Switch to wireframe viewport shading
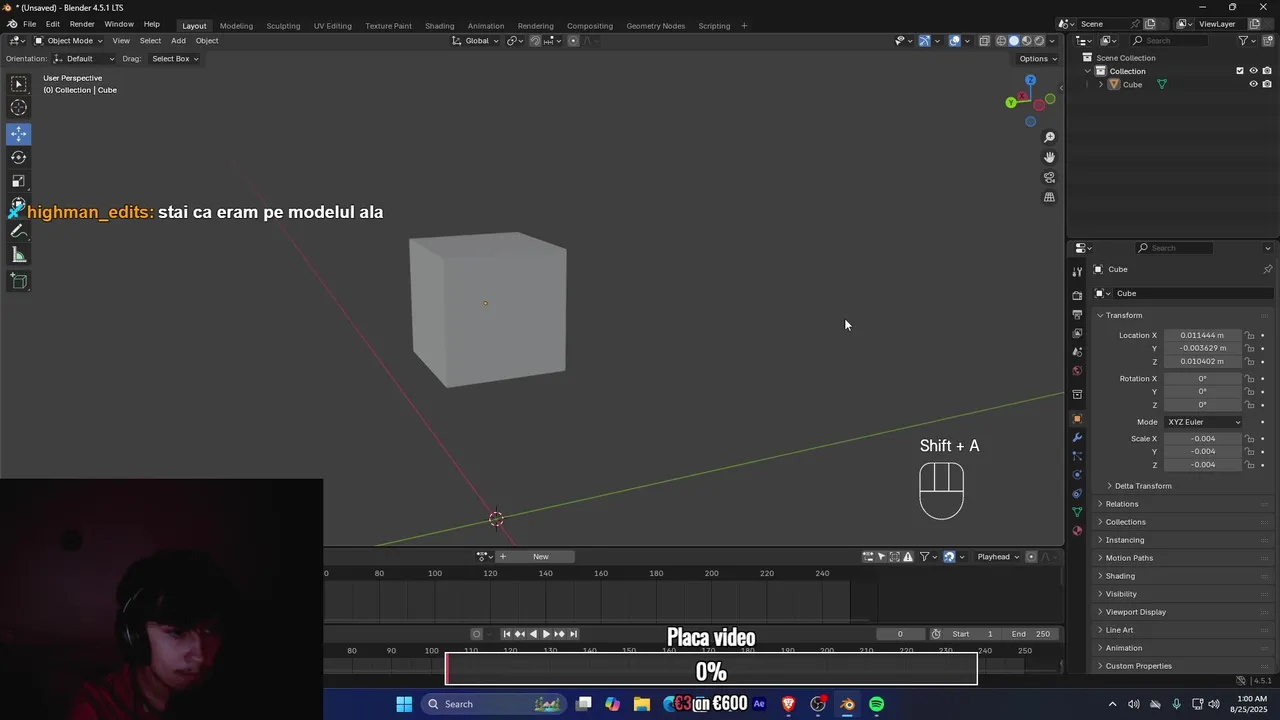 pos(1001,41)
